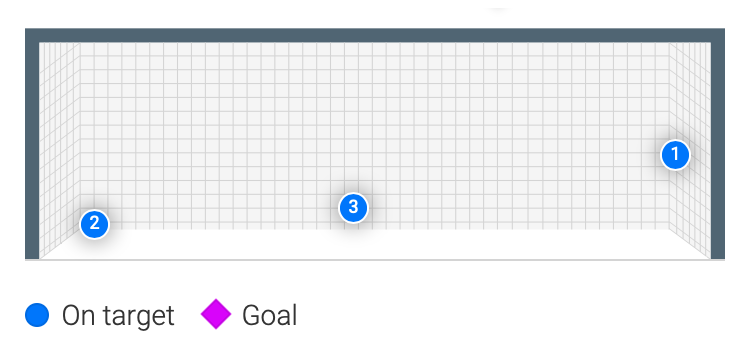Click the right goalpost
Screen dimensions: 744x362
pyautogui.click(x=717, y=144)
